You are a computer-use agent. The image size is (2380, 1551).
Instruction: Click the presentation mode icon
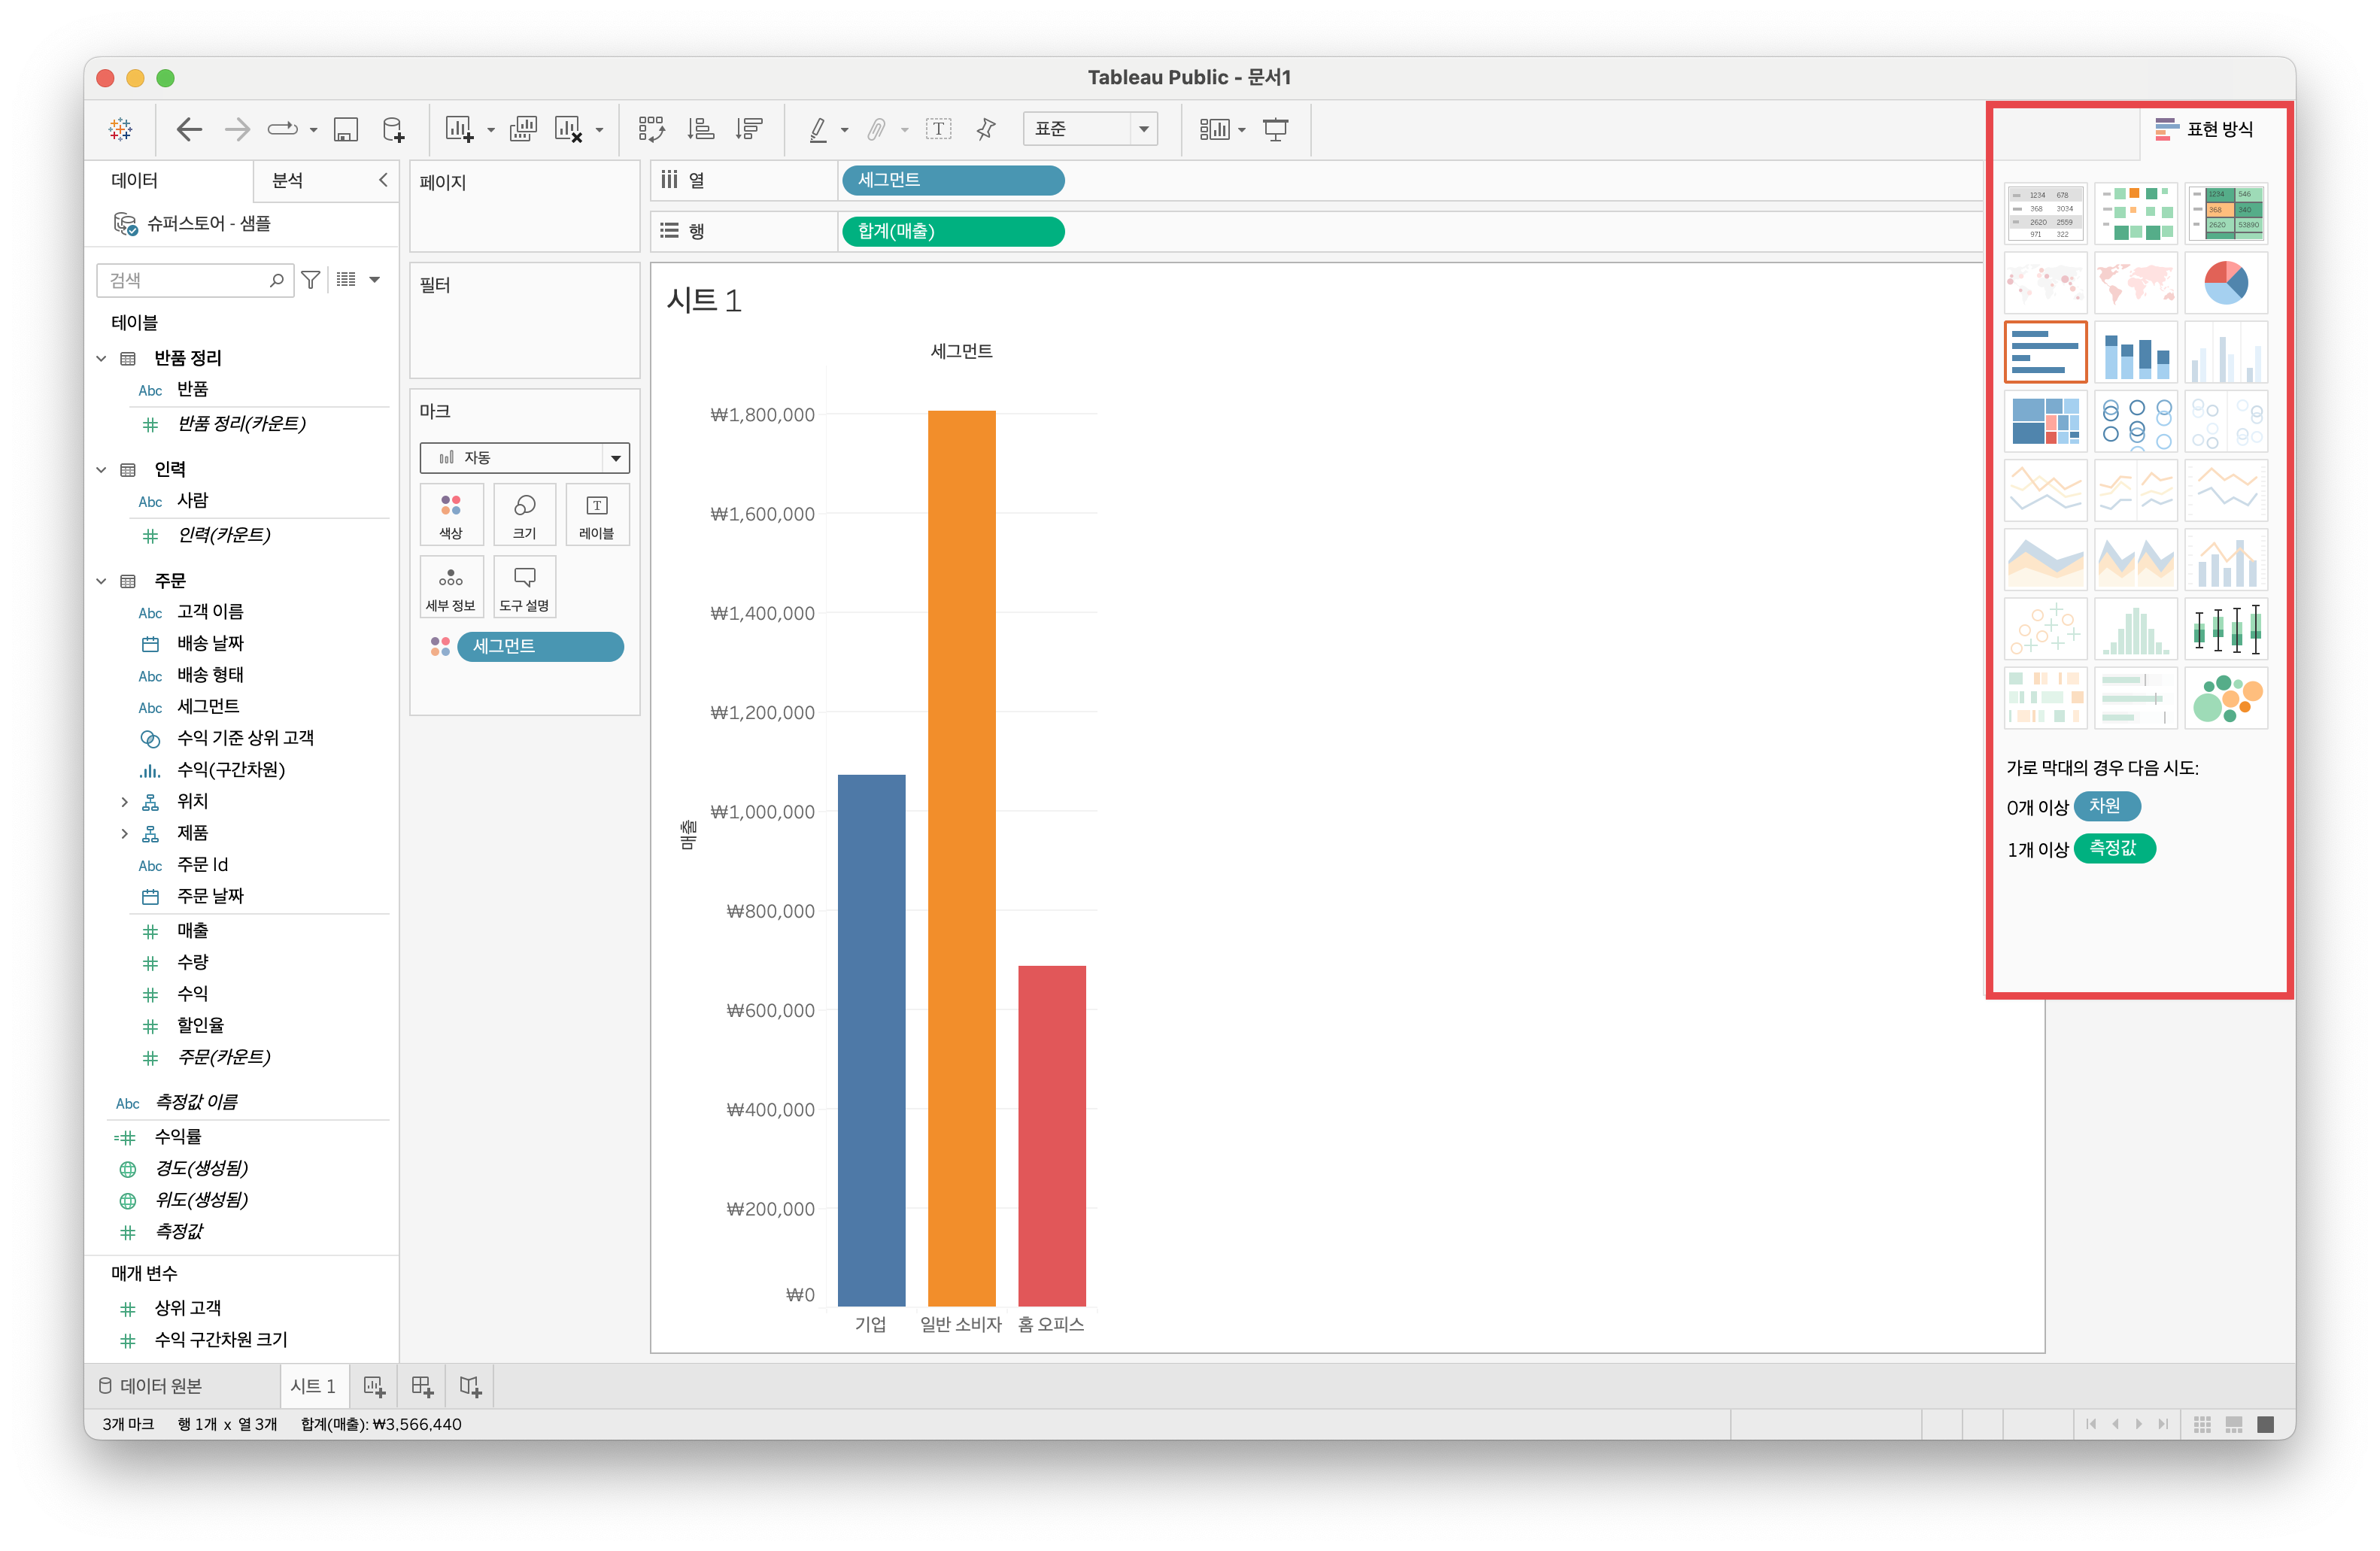click(1276, 129)
